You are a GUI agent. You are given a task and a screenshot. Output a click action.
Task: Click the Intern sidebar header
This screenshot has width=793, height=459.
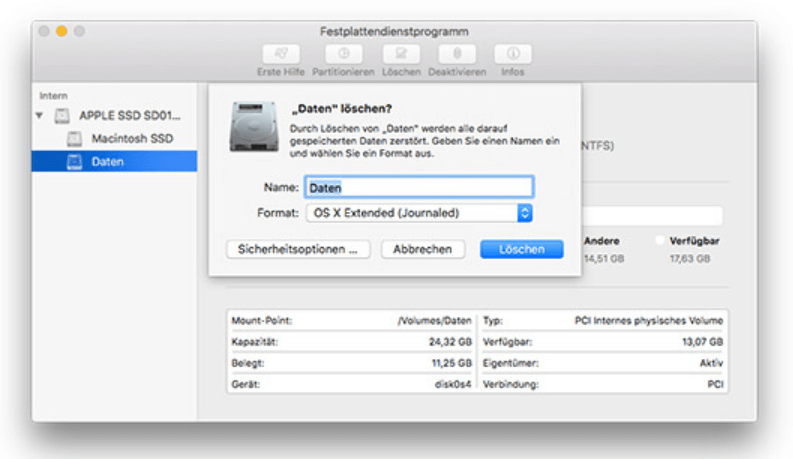(x=54, y=96)
